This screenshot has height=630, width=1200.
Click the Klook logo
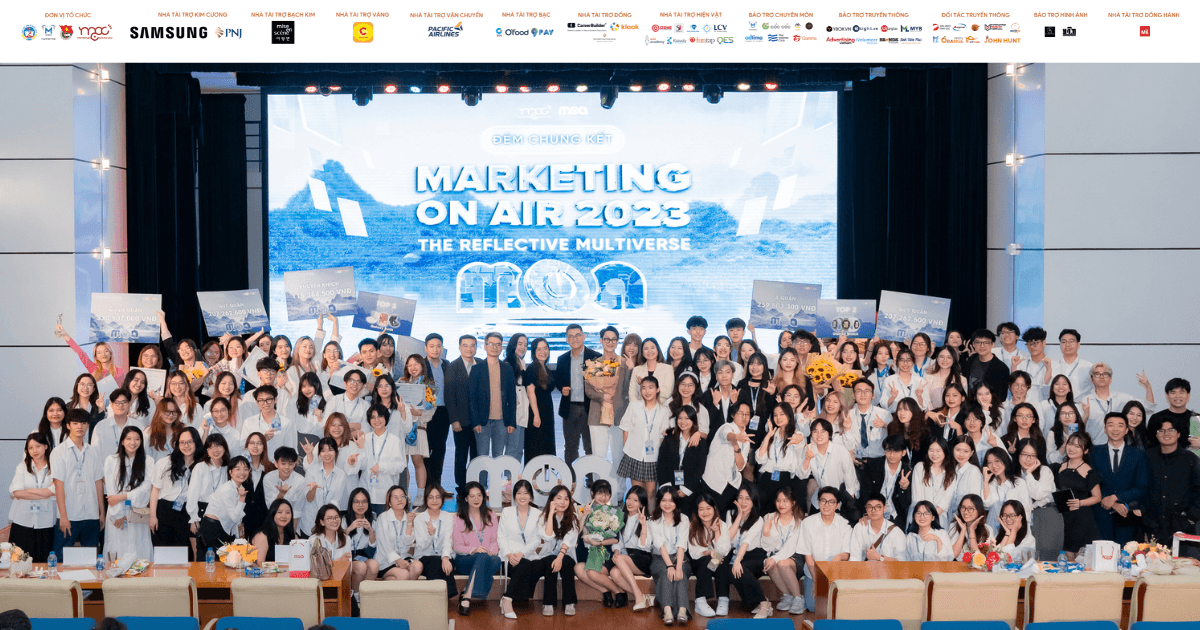(x=625, y=27)
